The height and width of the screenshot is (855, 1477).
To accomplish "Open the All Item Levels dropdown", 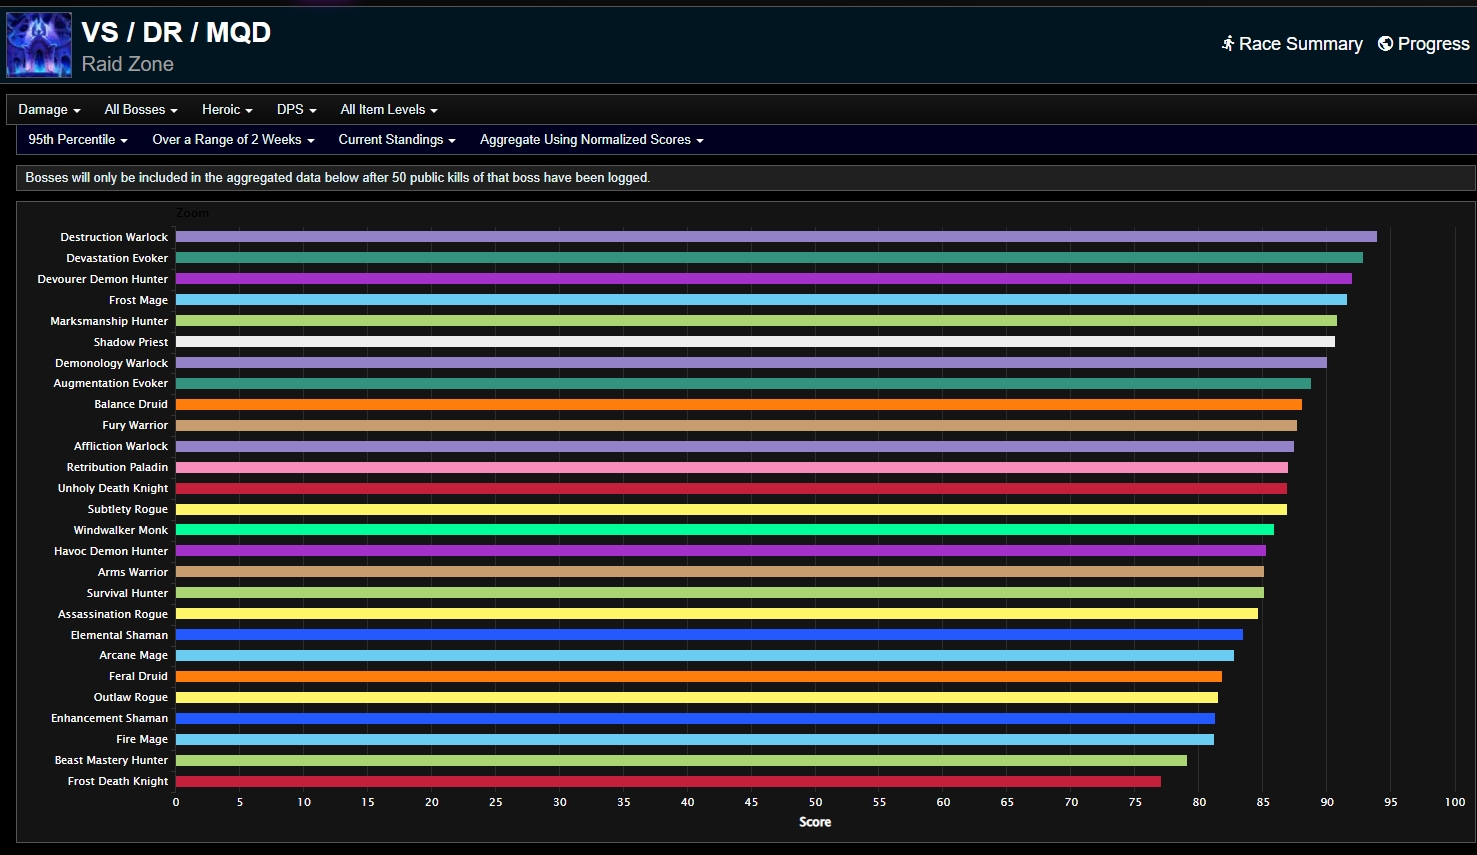I will click(x=389, y=110).
